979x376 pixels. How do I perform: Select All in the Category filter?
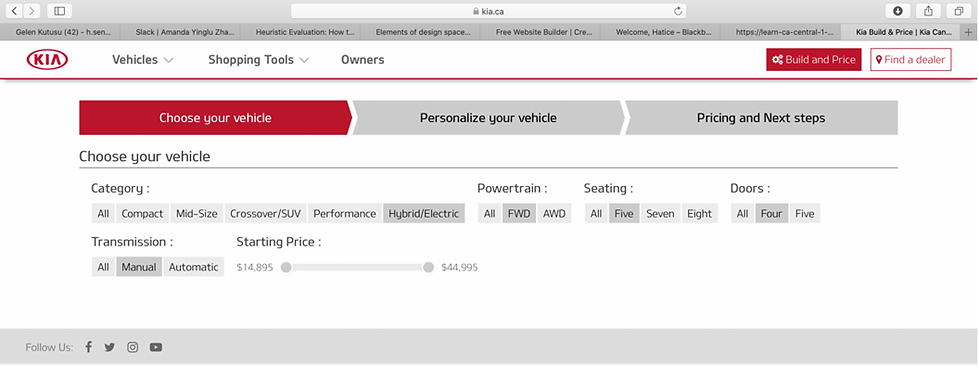click(x=103, y=214)
